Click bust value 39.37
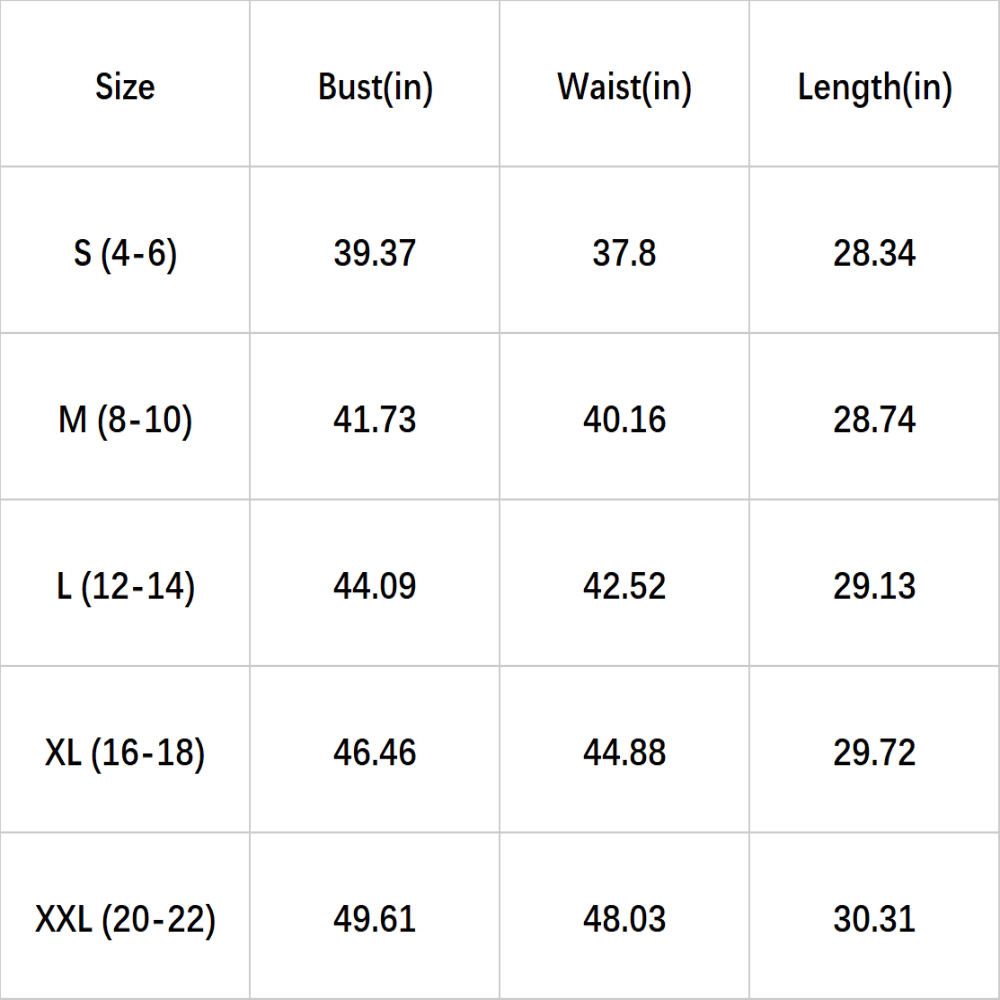 pos(375,253)
